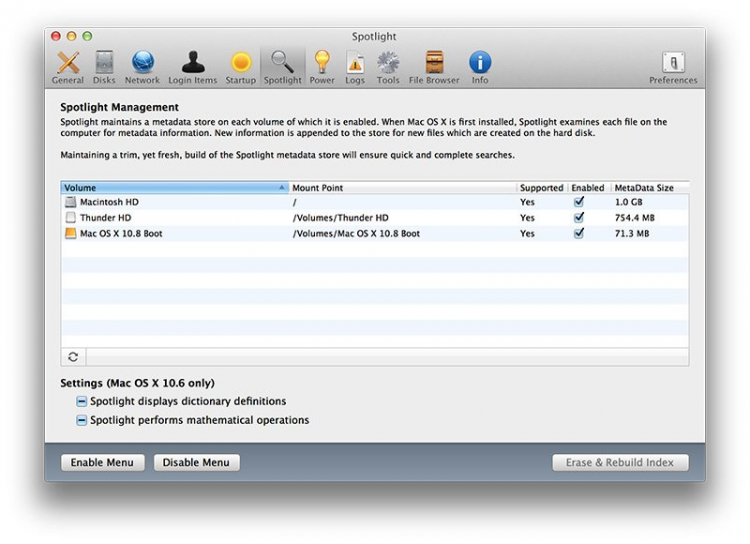The height and width of the screenshot is (544, 750).
Task: Zoom the Spotlight window with green button
Action: coord(87,36)
